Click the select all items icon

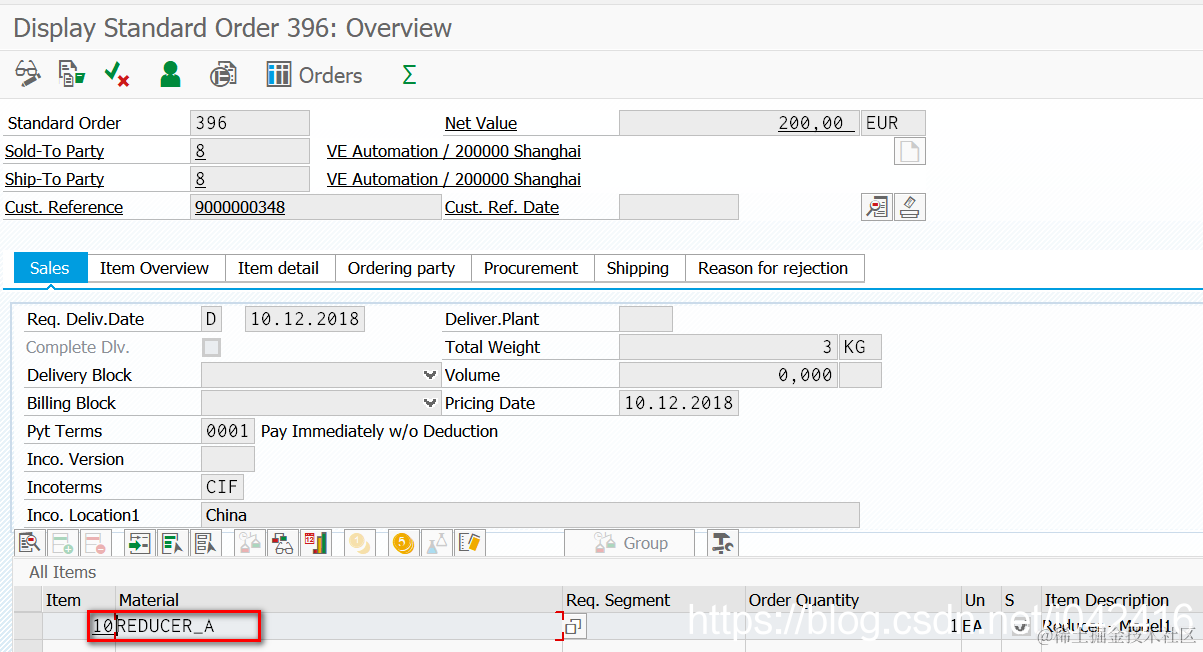click(172, 543)
